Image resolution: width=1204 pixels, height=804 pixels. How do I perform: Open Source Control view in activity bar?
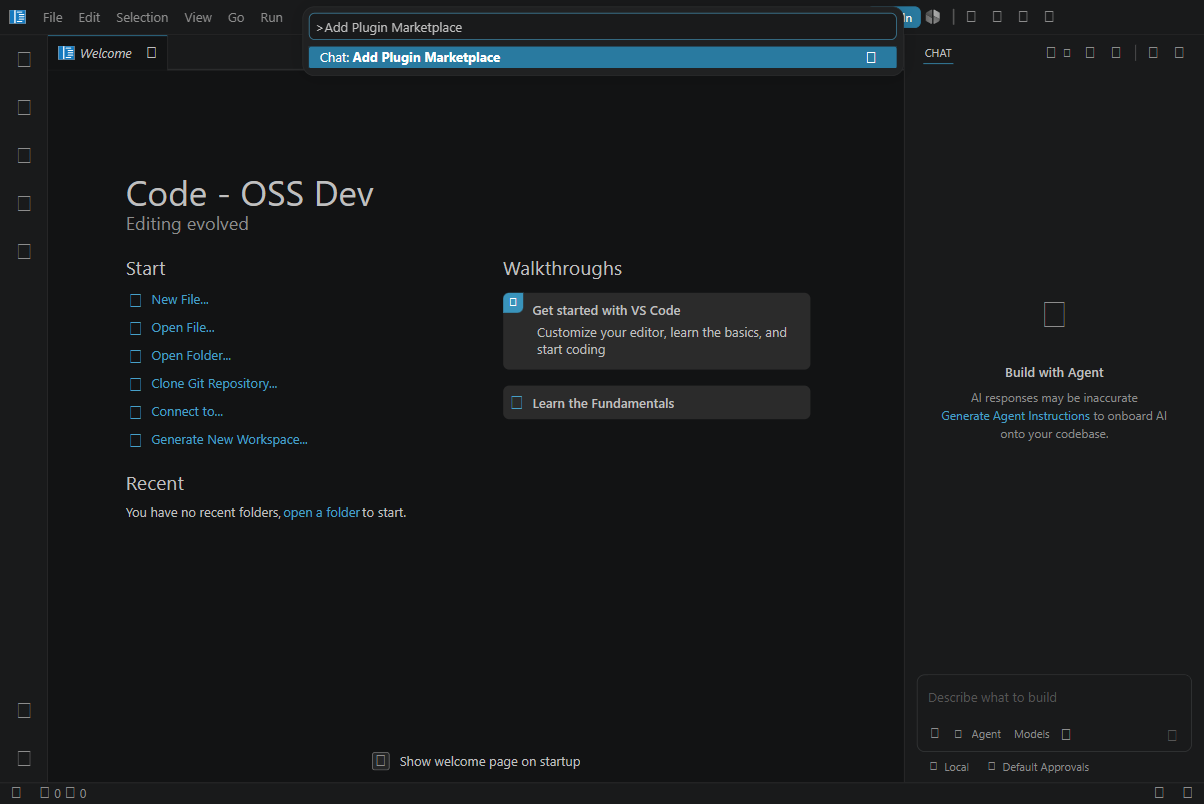pos(24,155)
